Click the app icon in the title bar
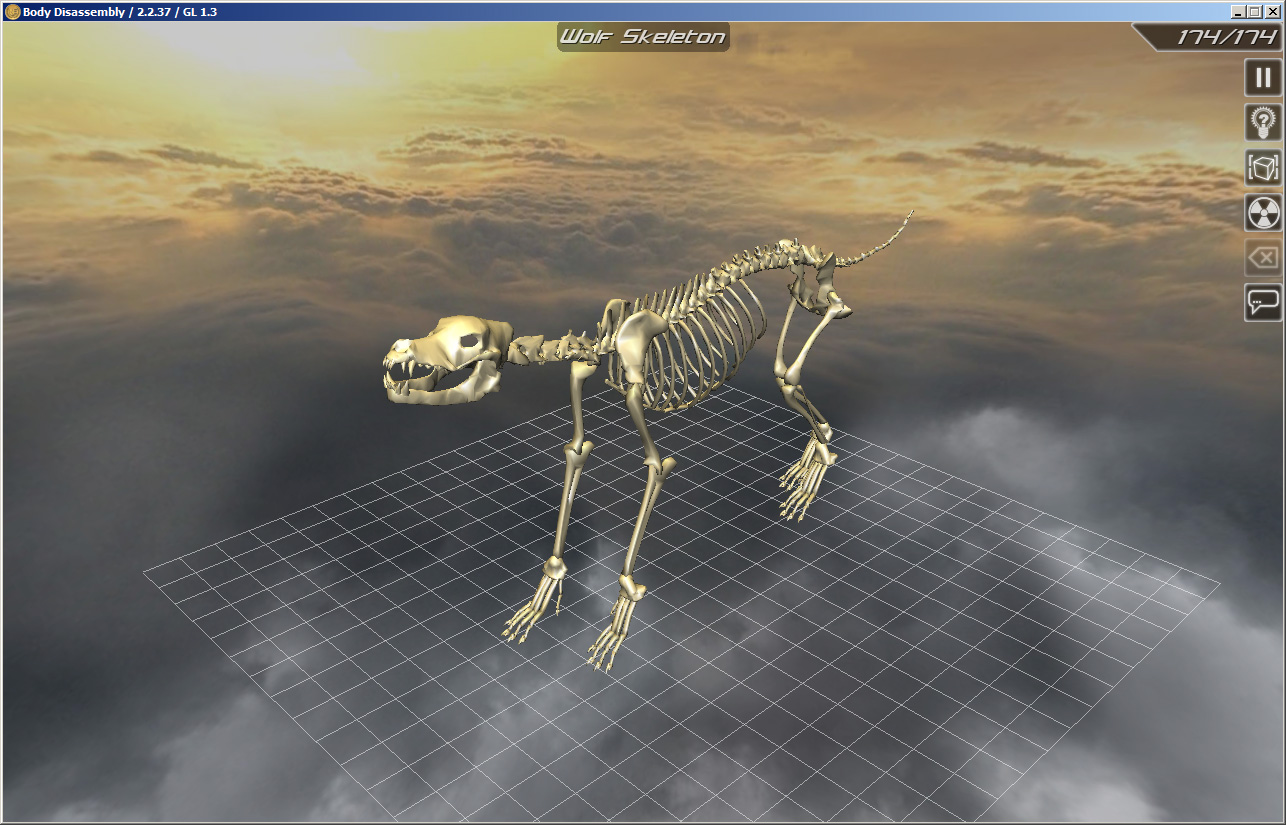 12,12
